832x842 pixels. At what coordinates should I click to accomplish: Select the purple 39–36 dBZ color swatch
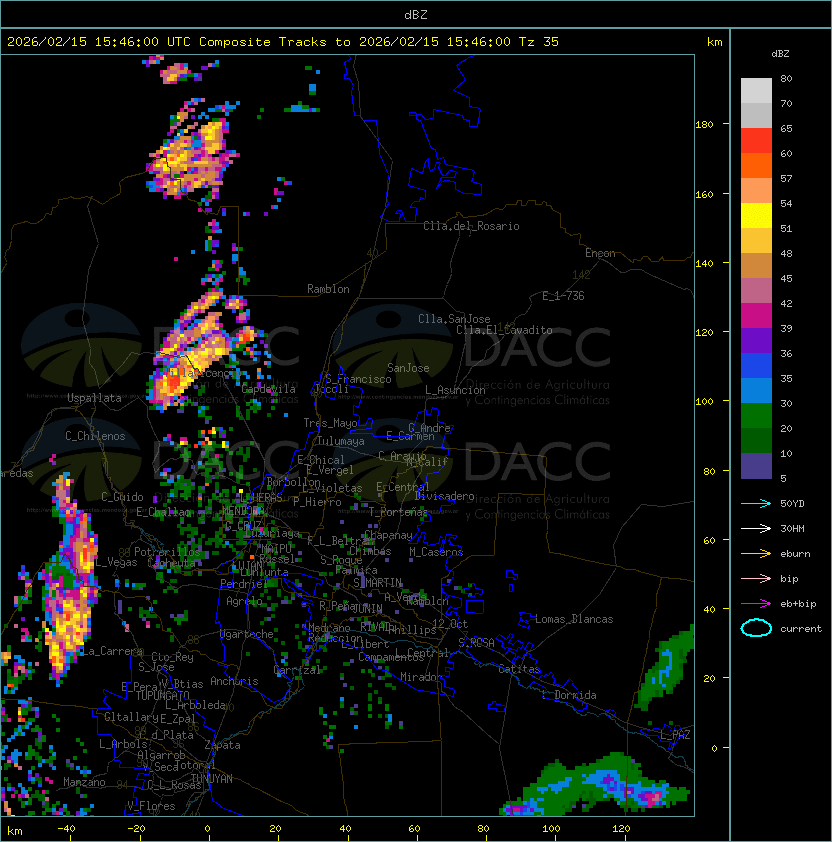[756, 340]
